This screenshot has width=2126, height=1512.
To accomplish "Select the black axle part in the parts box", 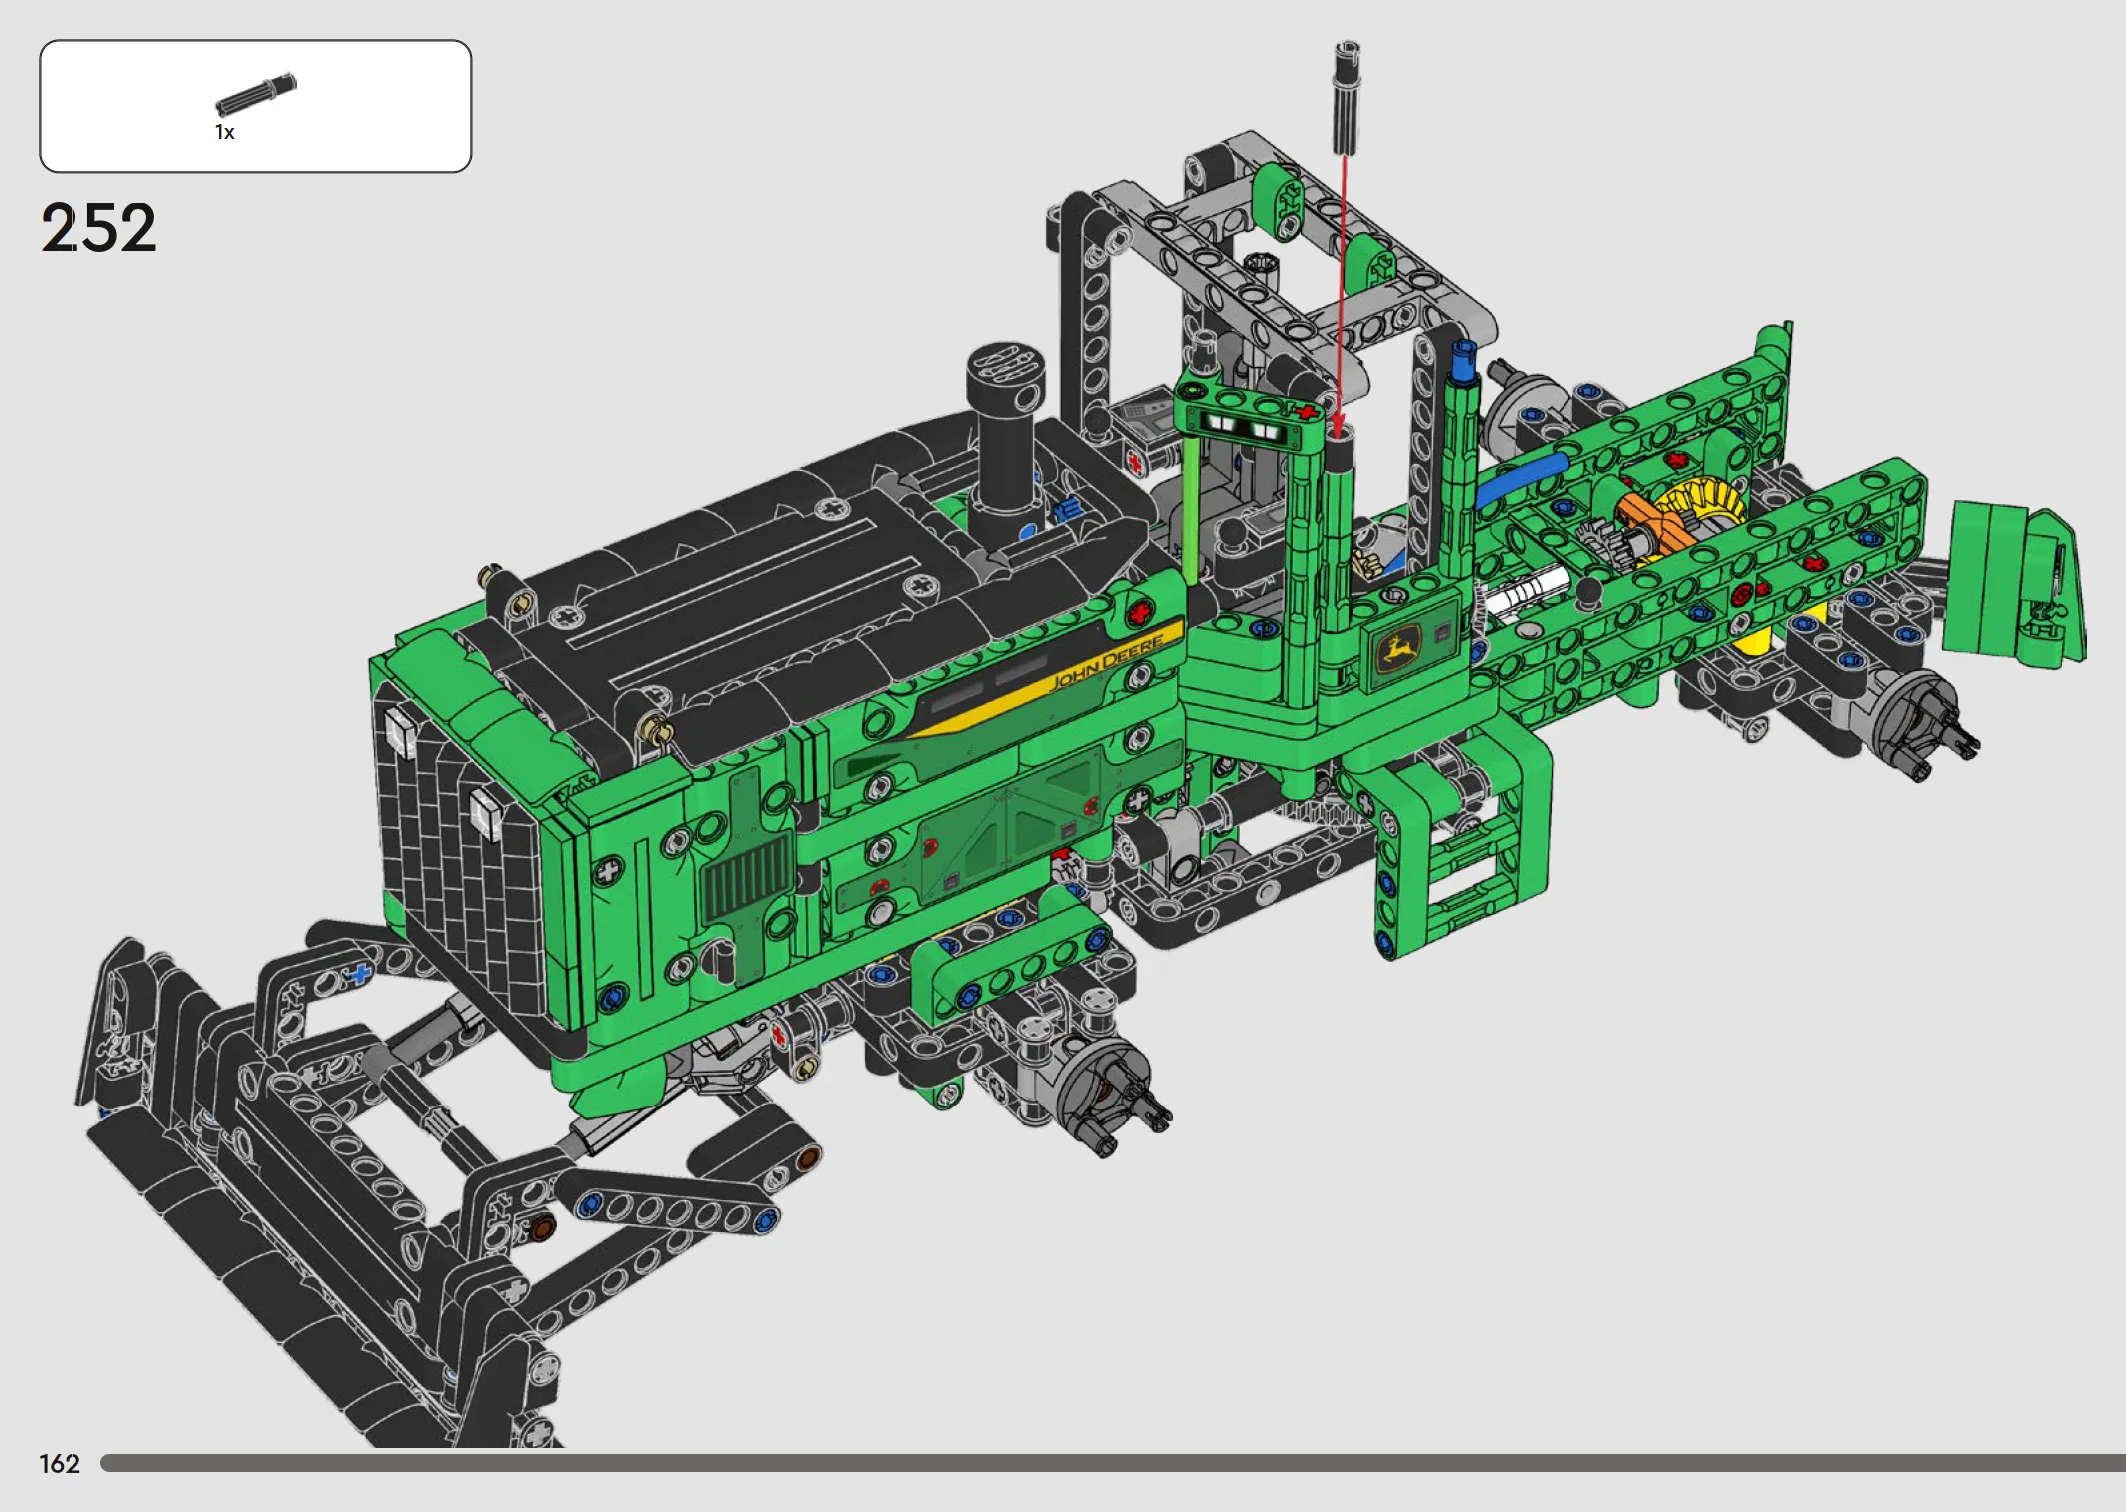I will click(256, 95).
